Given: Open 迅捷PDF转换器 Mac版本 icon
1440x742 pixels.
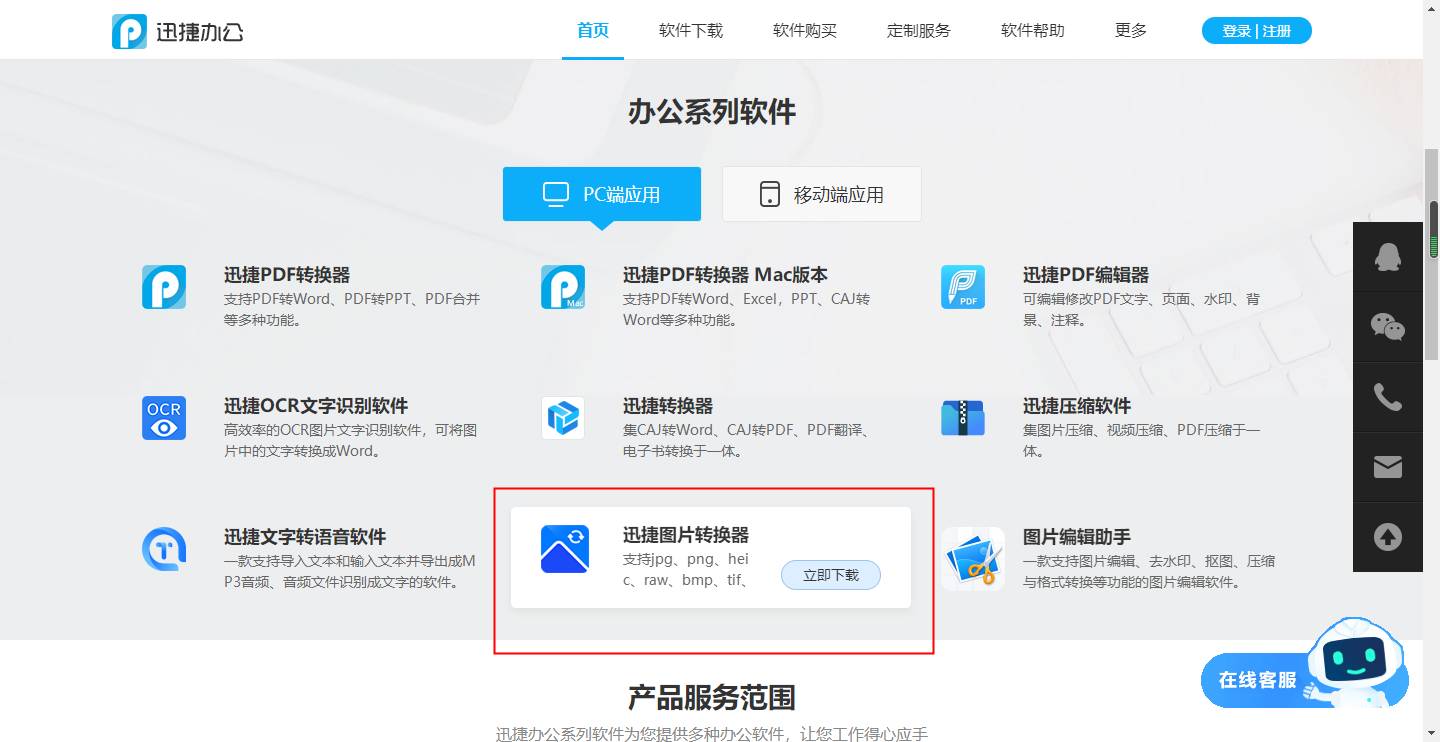Looking at the screenshot, I should (563, 287).
